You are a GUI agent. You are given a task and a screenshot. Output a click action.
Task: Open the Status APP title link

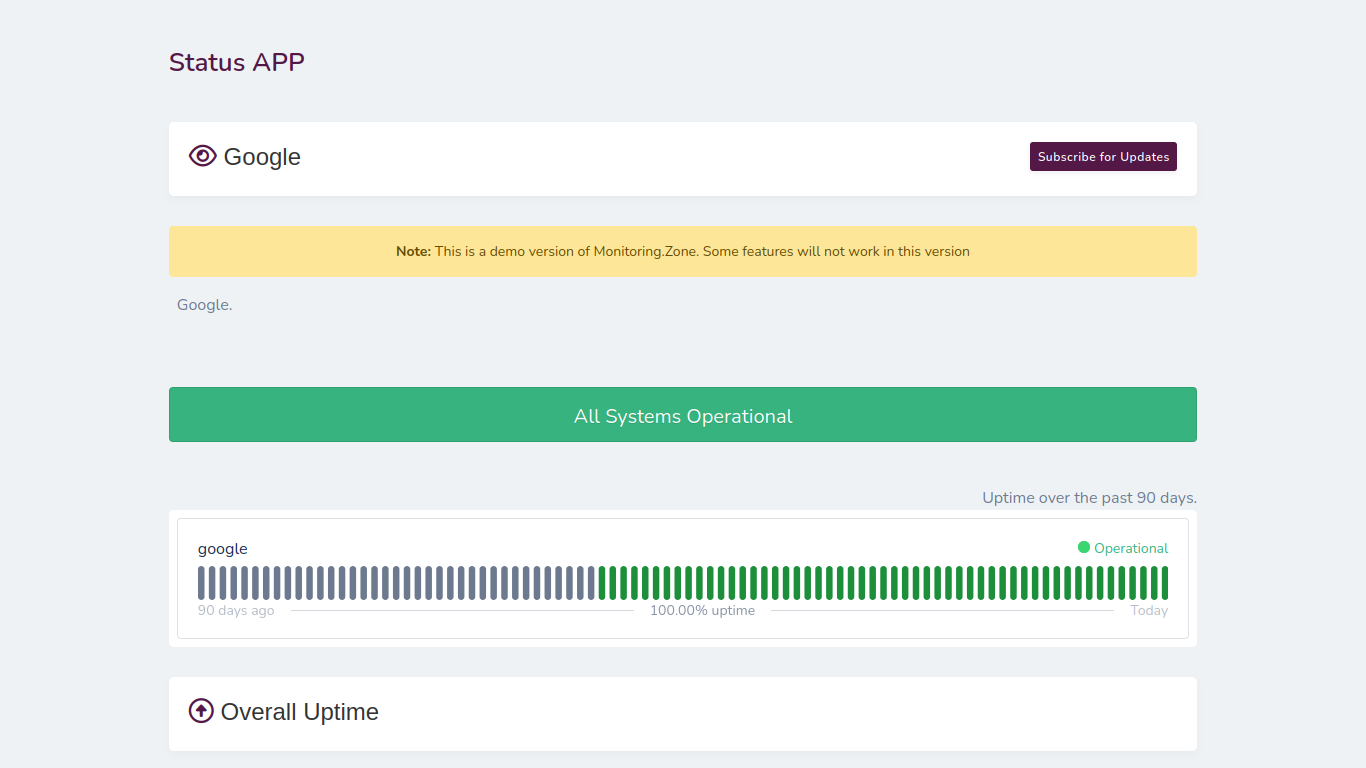pyautogui.click(x=237, y=62)
